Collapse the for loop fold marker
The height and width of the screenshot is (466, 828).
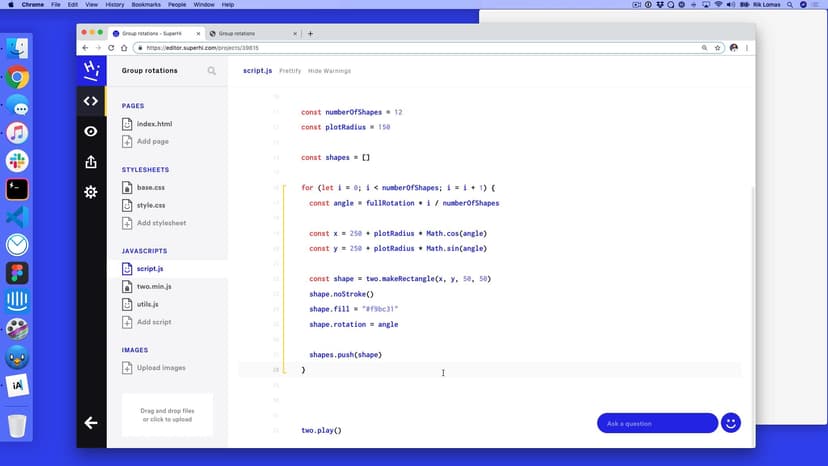[x=285, y=187]
